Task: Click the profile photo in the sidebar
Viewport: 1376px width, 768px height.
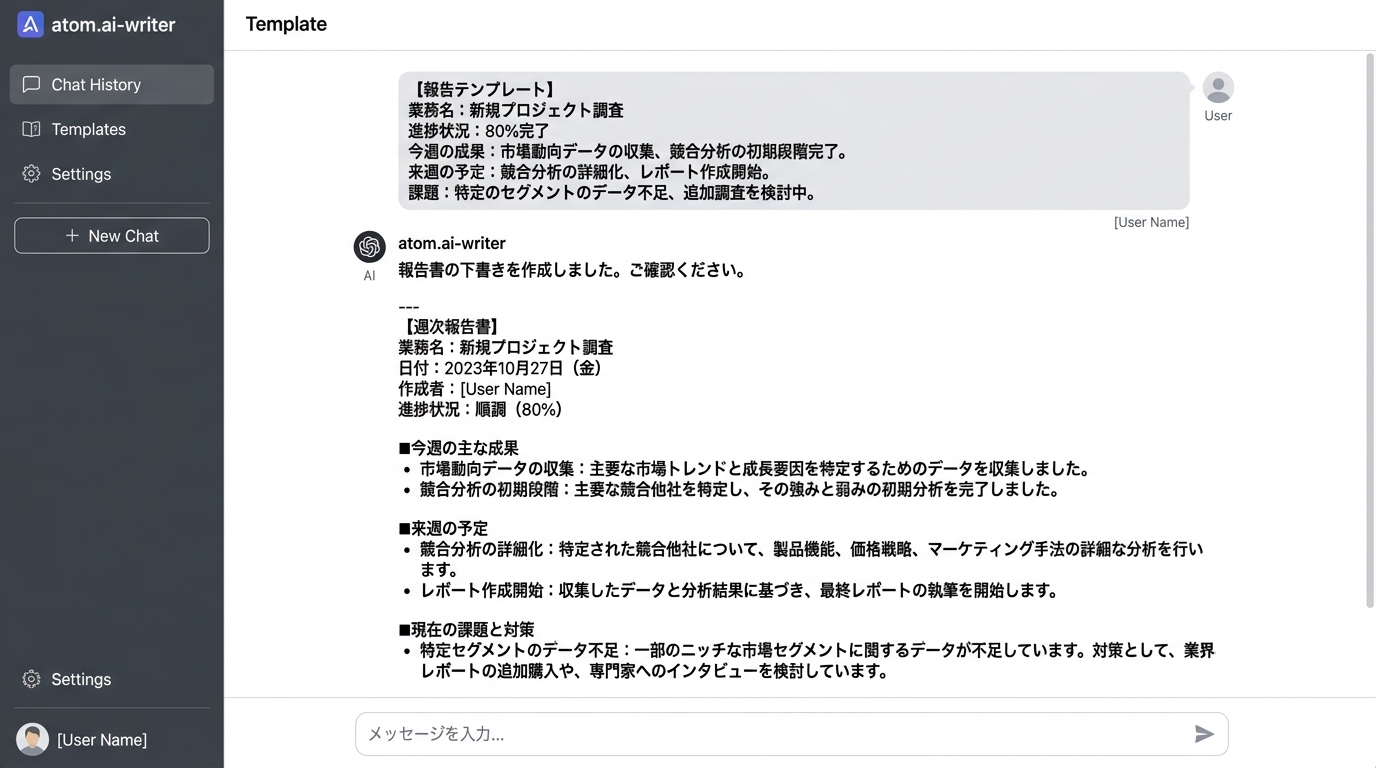Action: pos(32,739)
